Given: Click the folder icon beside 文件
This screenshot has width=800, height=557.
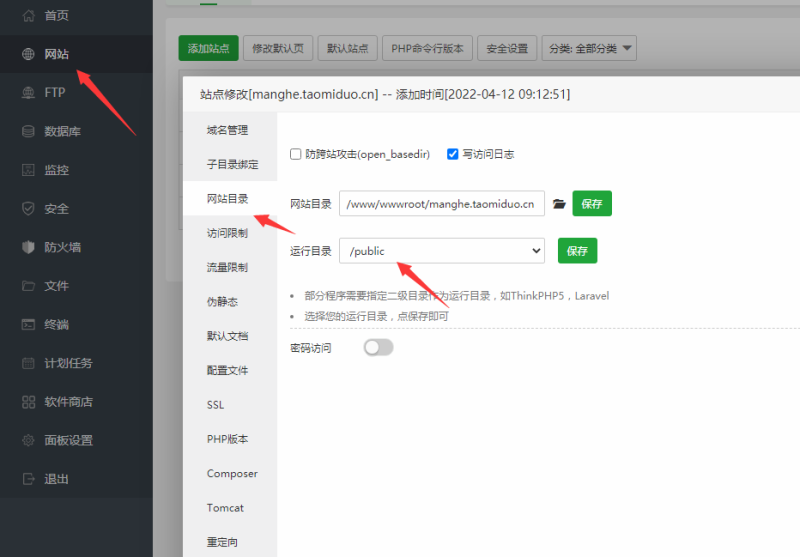Looking at the screenshot, I should pyautogui.click(x=29, y=286).
